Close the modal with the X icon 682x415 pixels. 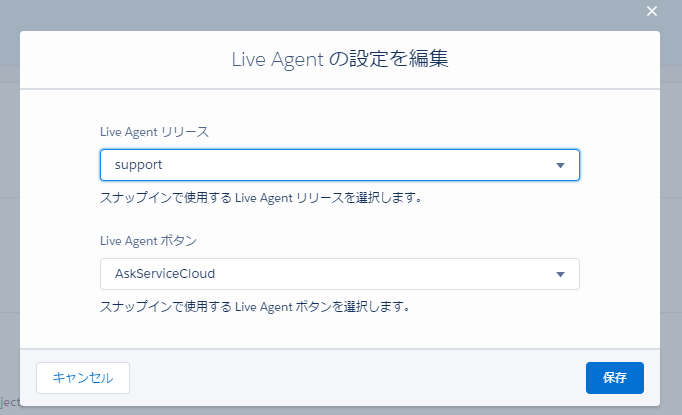pyautogui.click(x=652, y=12)
